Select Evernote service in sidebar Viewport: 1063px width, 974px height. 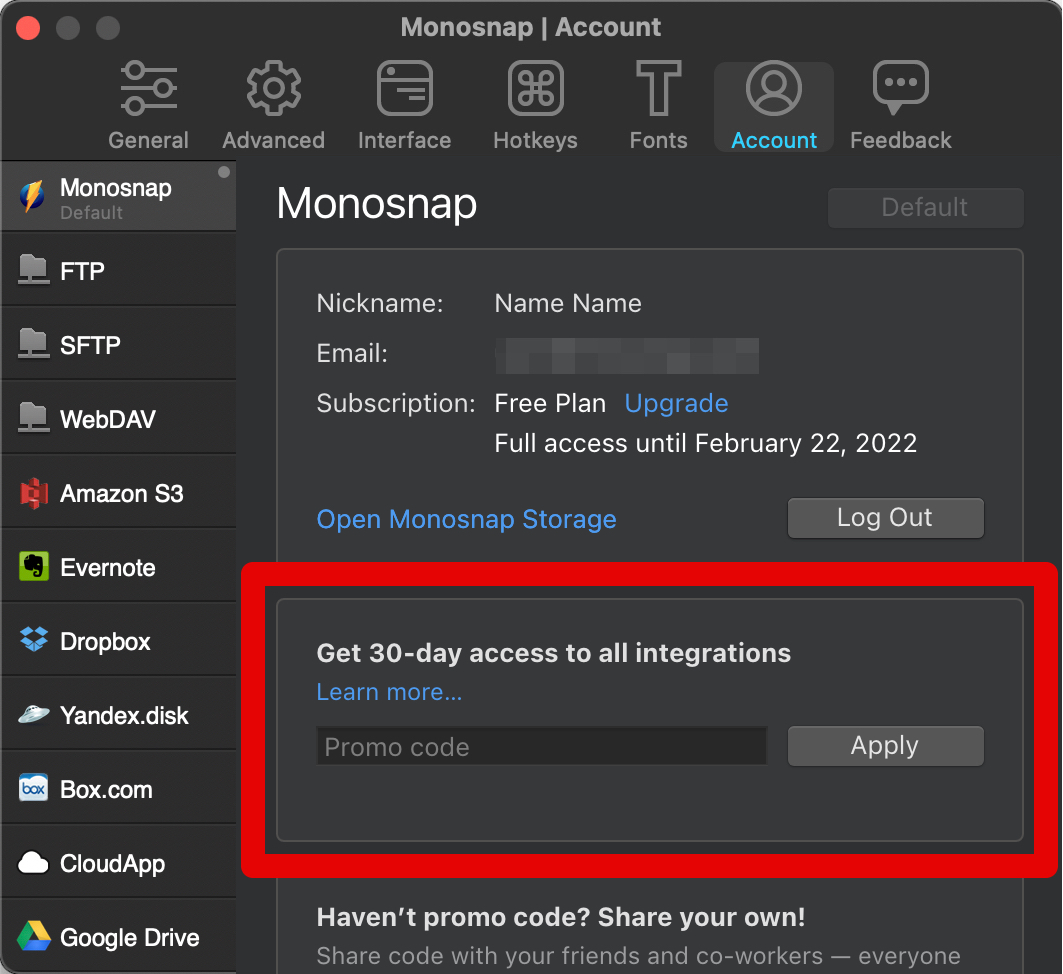119,567
